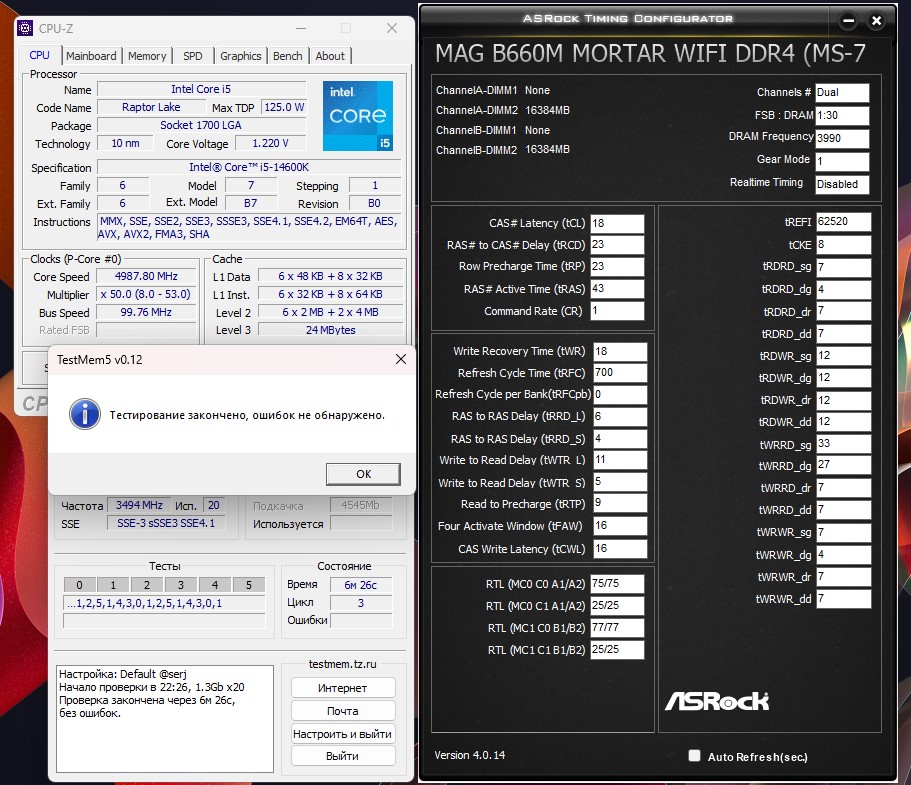The height and width of the screenshot is (785, 911).
Task: Click the Выйти button in TestMem5
Action: (x=343, y=756)
